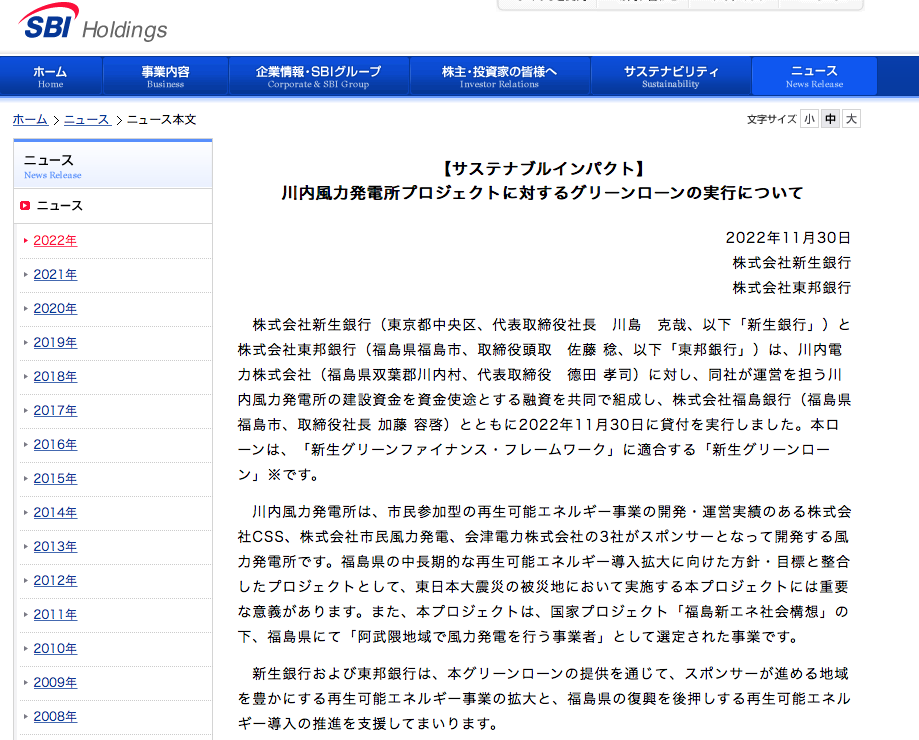The image size is (919, 740).
Task: Click 株式会社東邦銀行 in the byline
Action: [x=791, y=288]
